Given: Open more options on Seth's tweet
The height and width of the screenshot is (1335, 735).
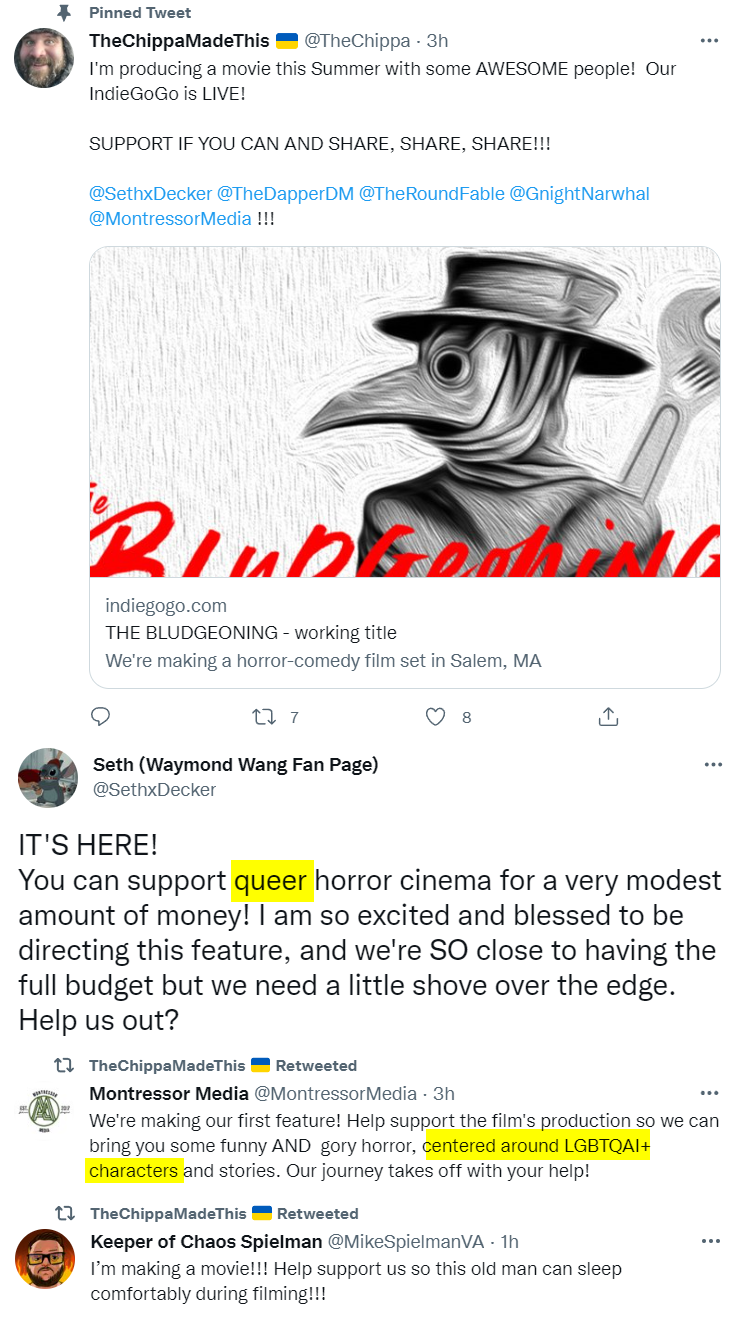Looking at the screenshot, I should click(713, 765).
